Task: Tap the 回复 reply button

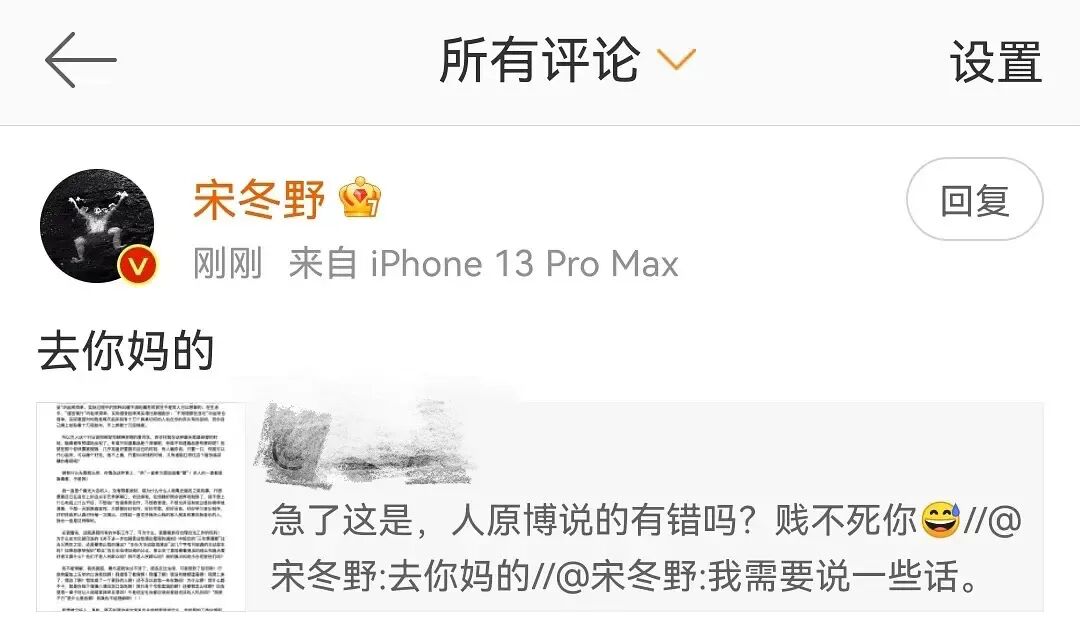Action: pyautogui.click(x=975, y=200)
